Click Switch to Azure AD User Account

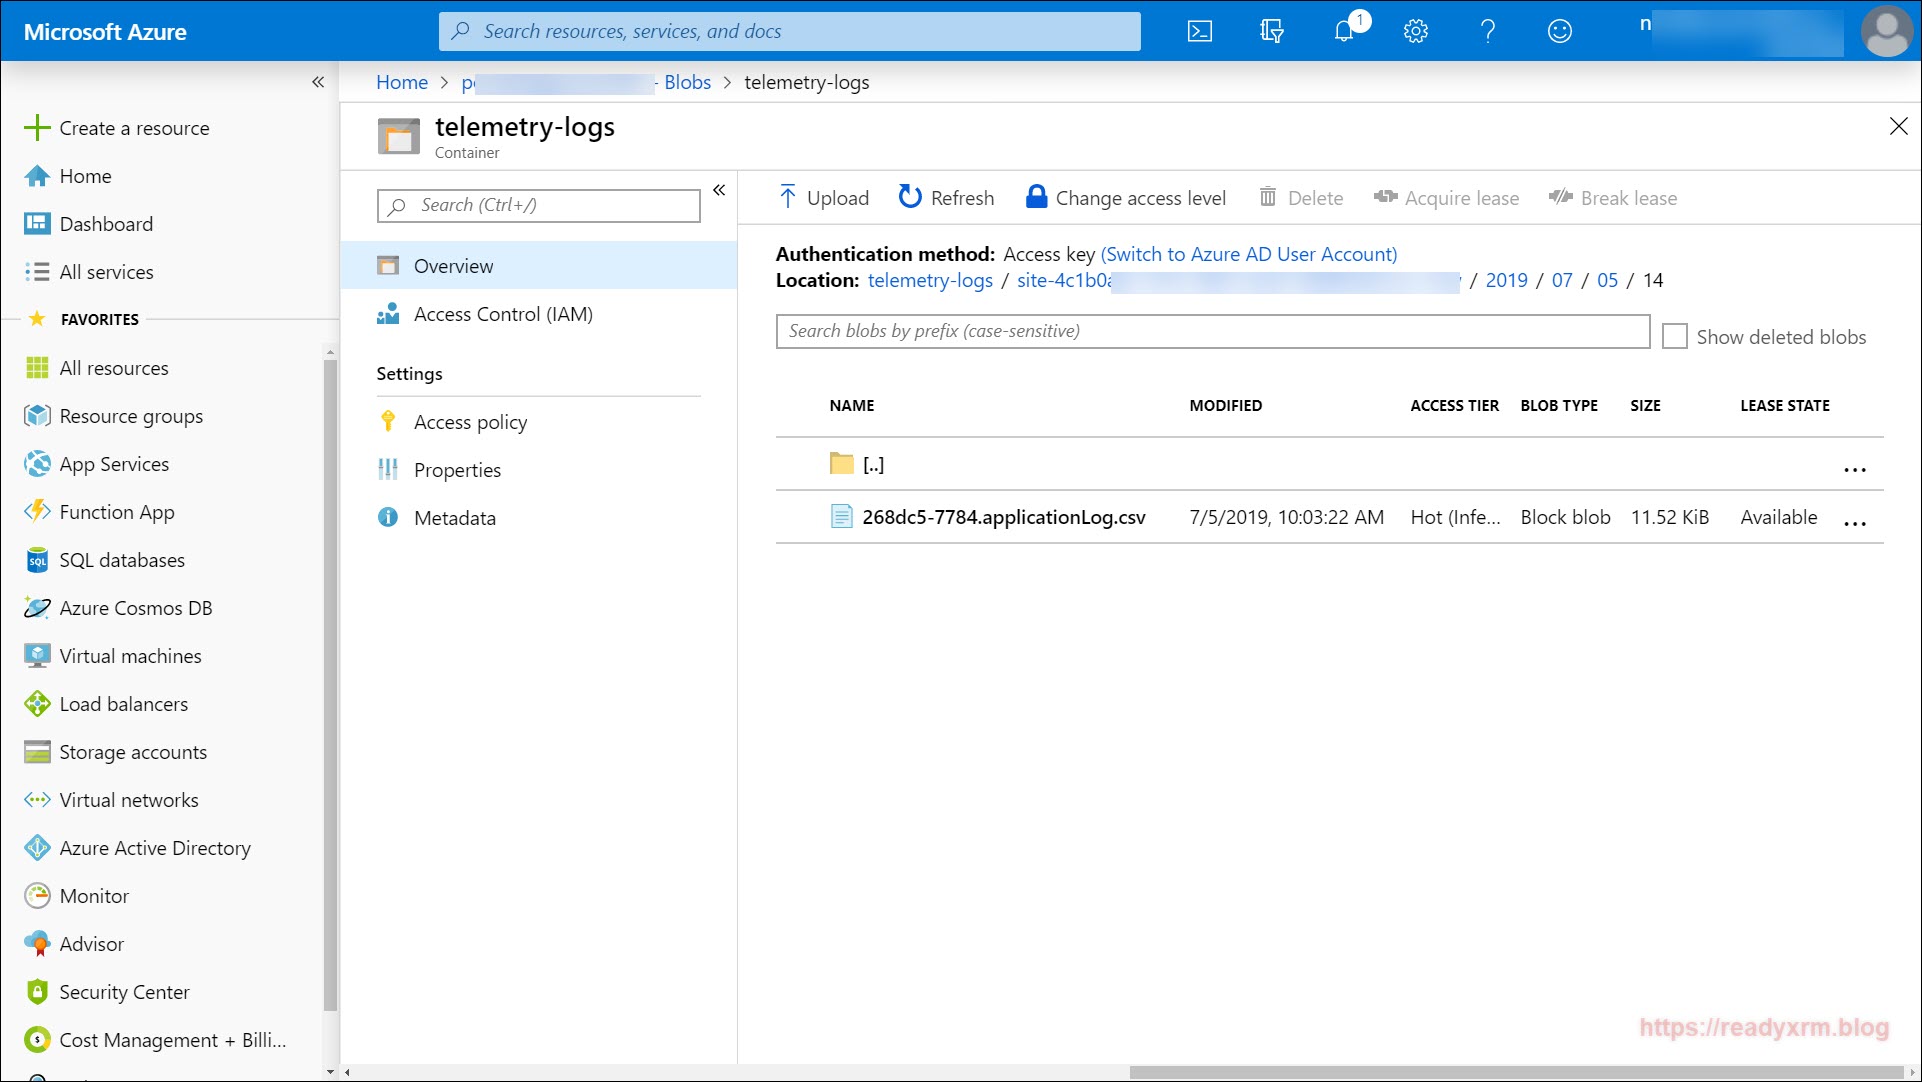pyautogui.click(x=1248, y=254)
